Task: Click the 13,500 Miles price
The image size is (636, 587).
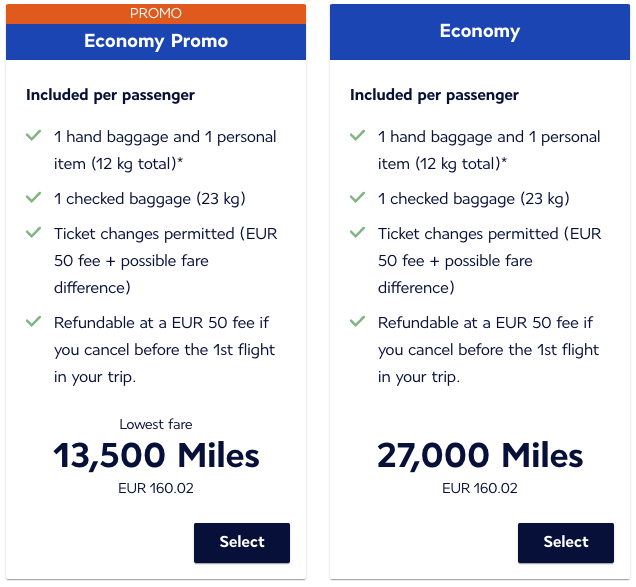Action: click(x=156, y=456)
